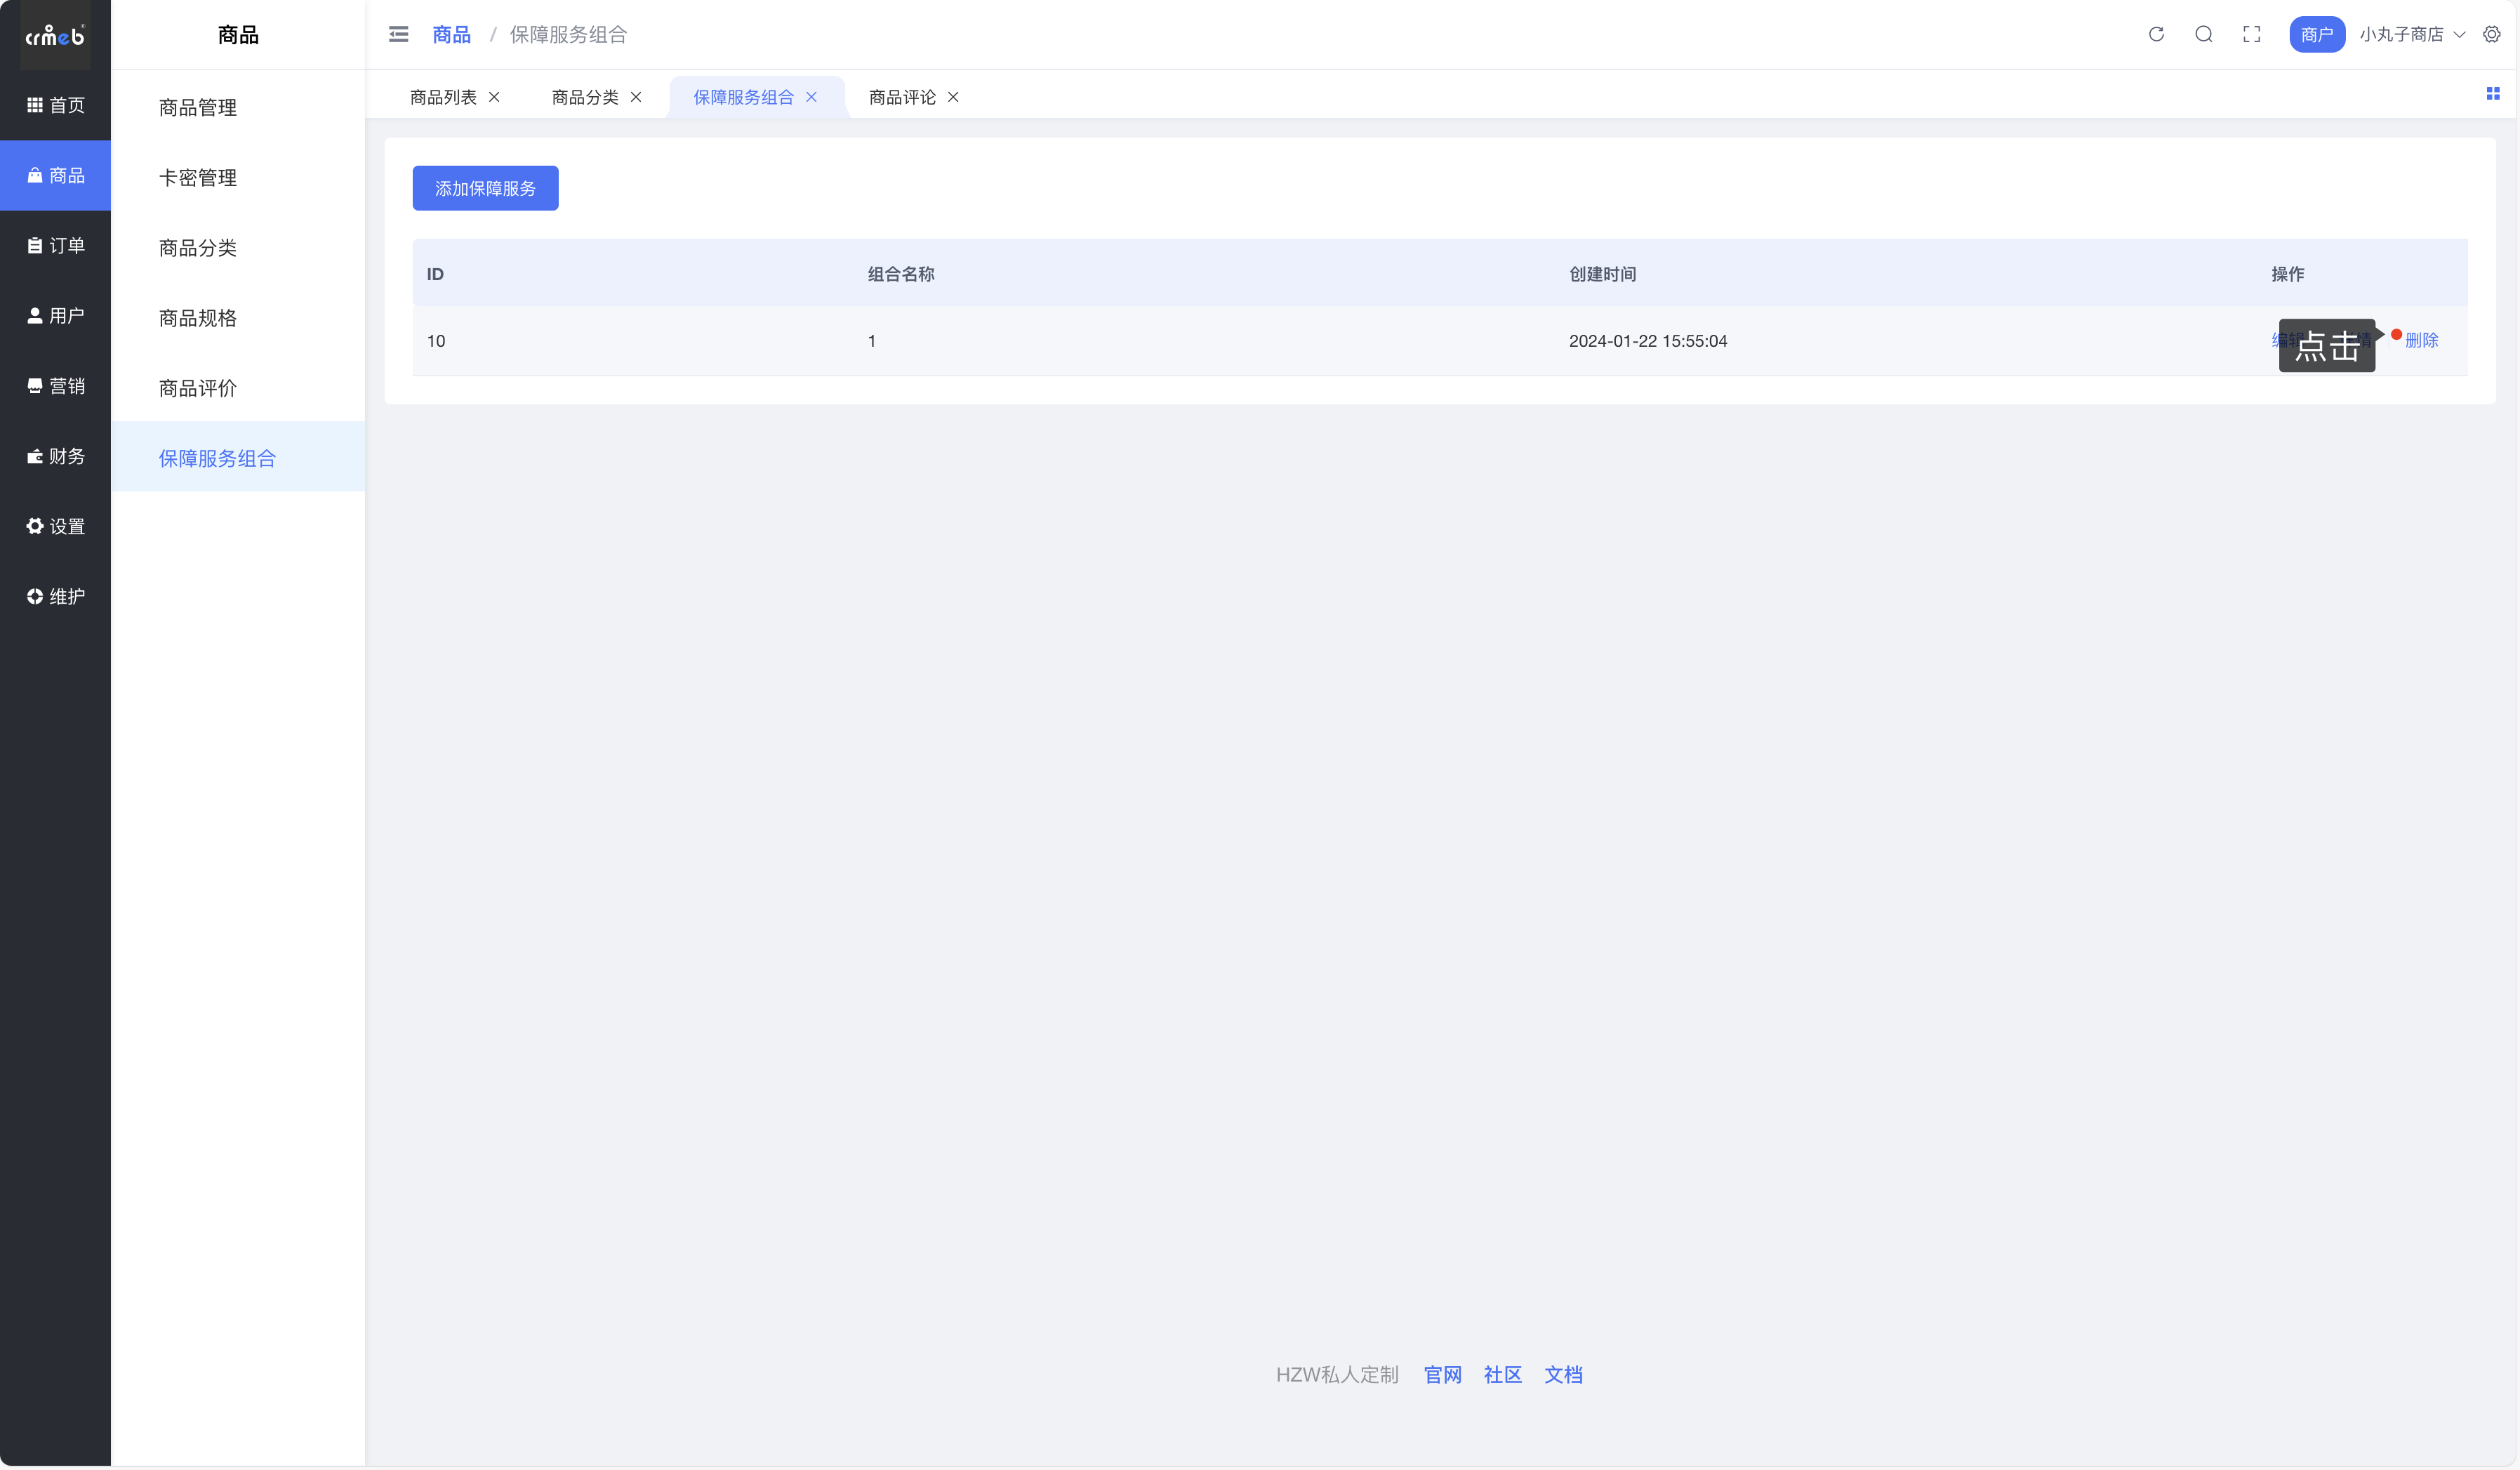This screenshot has width=2520, height=1470.
Task: Close the 商品列表 tab
Action: (x=494, y=97)
